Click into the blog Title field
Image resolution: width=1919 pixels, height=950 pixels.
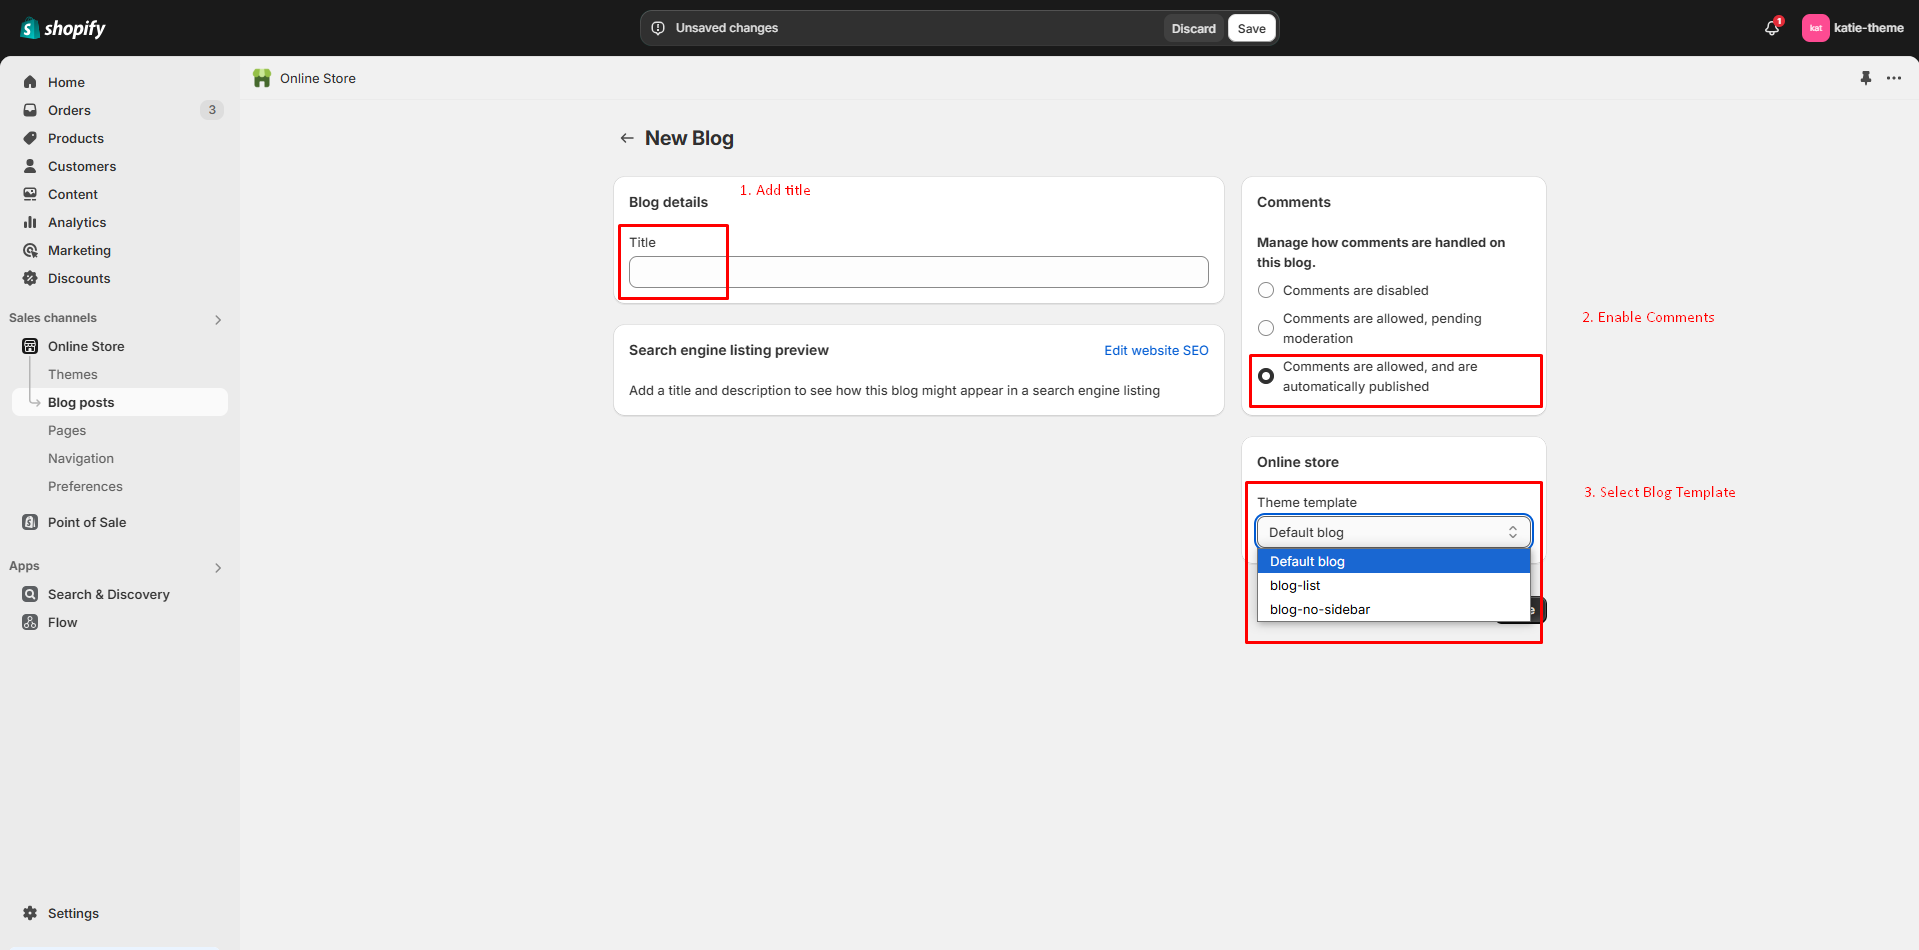click(918, 272)
